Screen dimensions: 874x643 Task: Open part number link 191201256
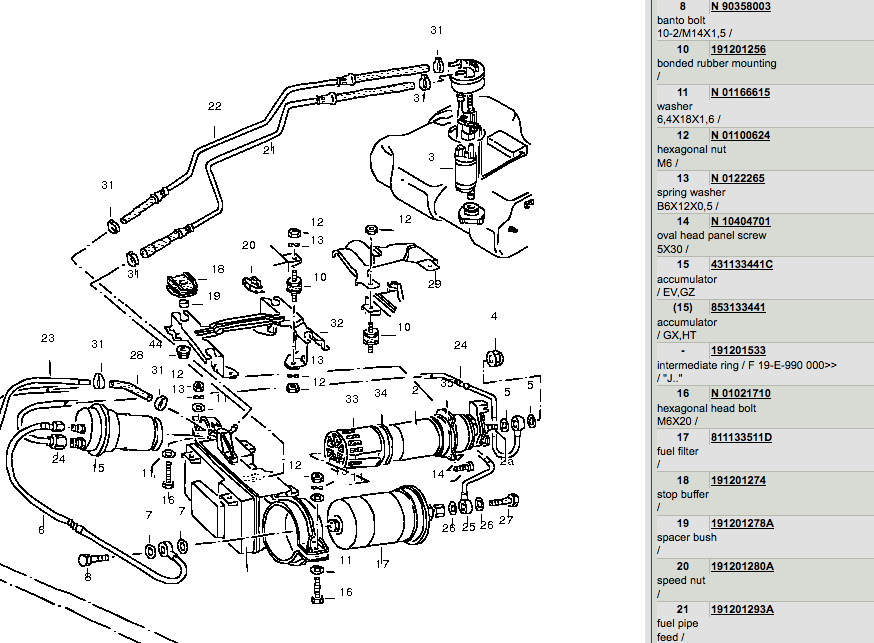[738, 49]
